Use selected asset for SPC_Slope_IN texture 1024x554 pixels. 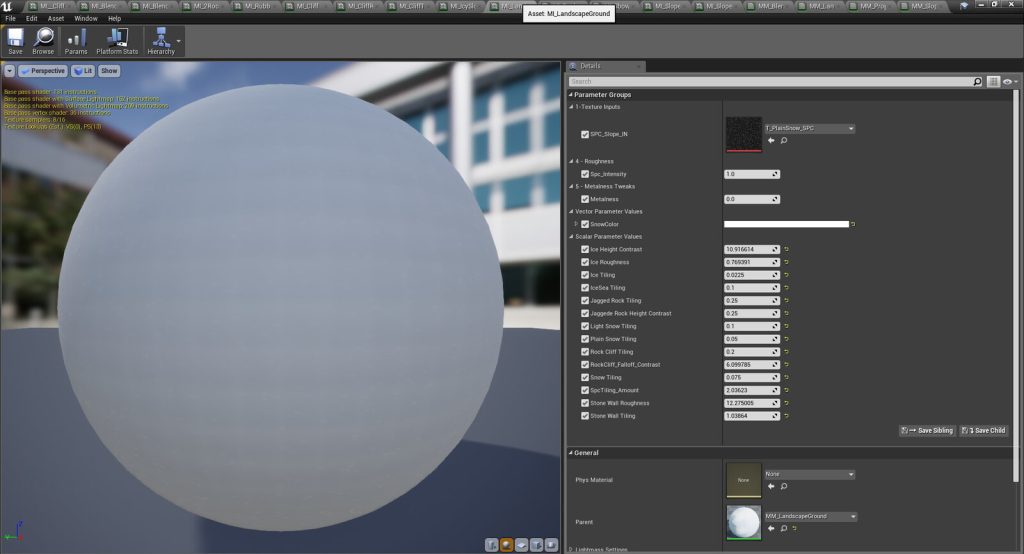tap(771, 141)
